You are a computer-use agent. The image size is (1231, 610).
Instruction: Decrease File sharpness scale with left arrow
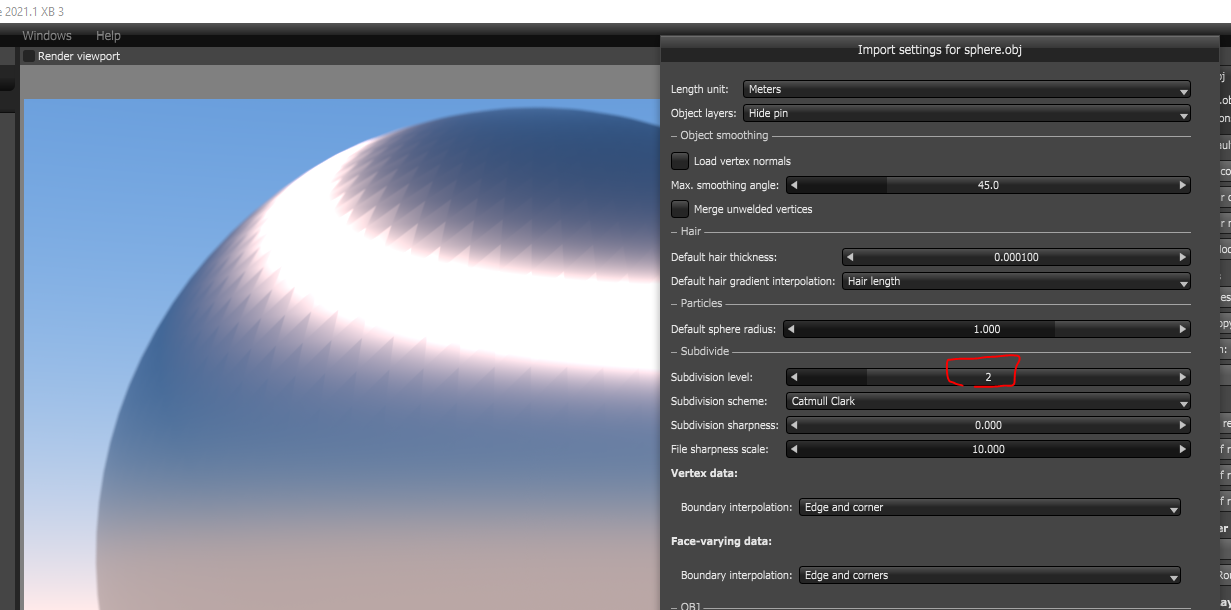pyautogui.click(x=792, y=449)
